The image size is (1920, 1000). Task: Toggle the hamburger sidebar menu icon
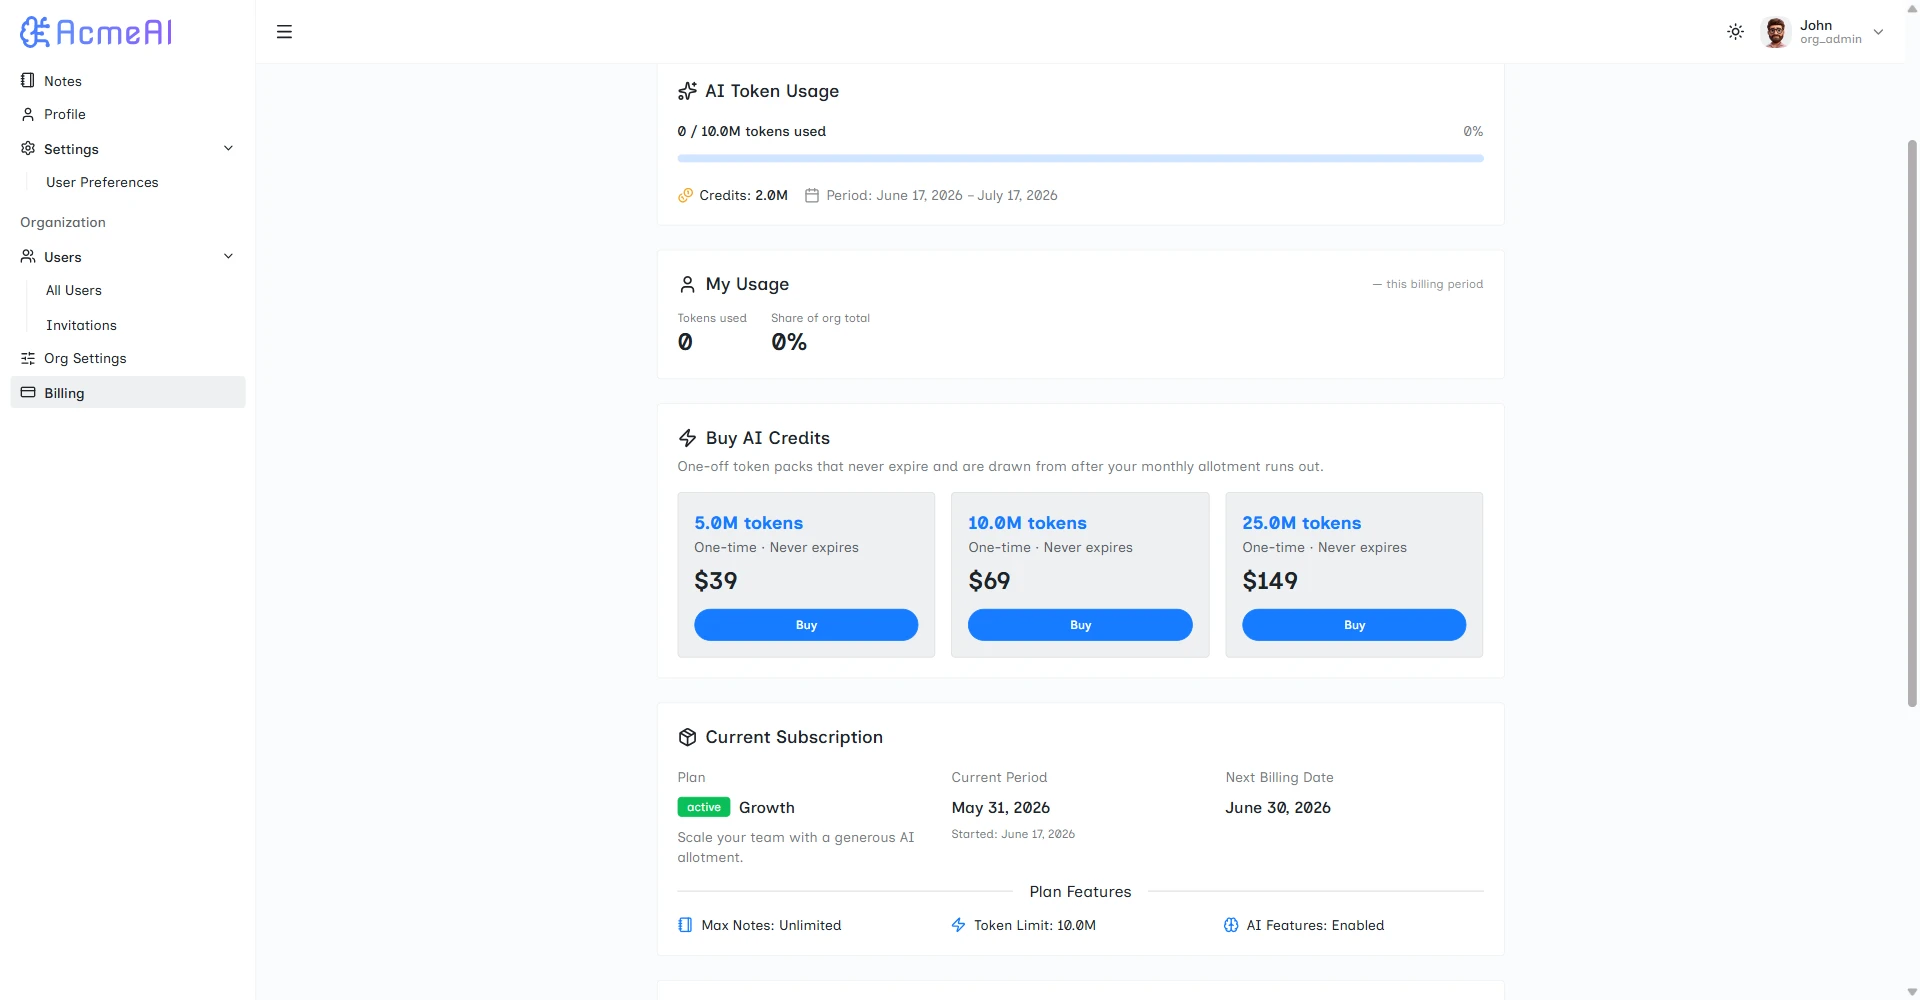point(284,32)
